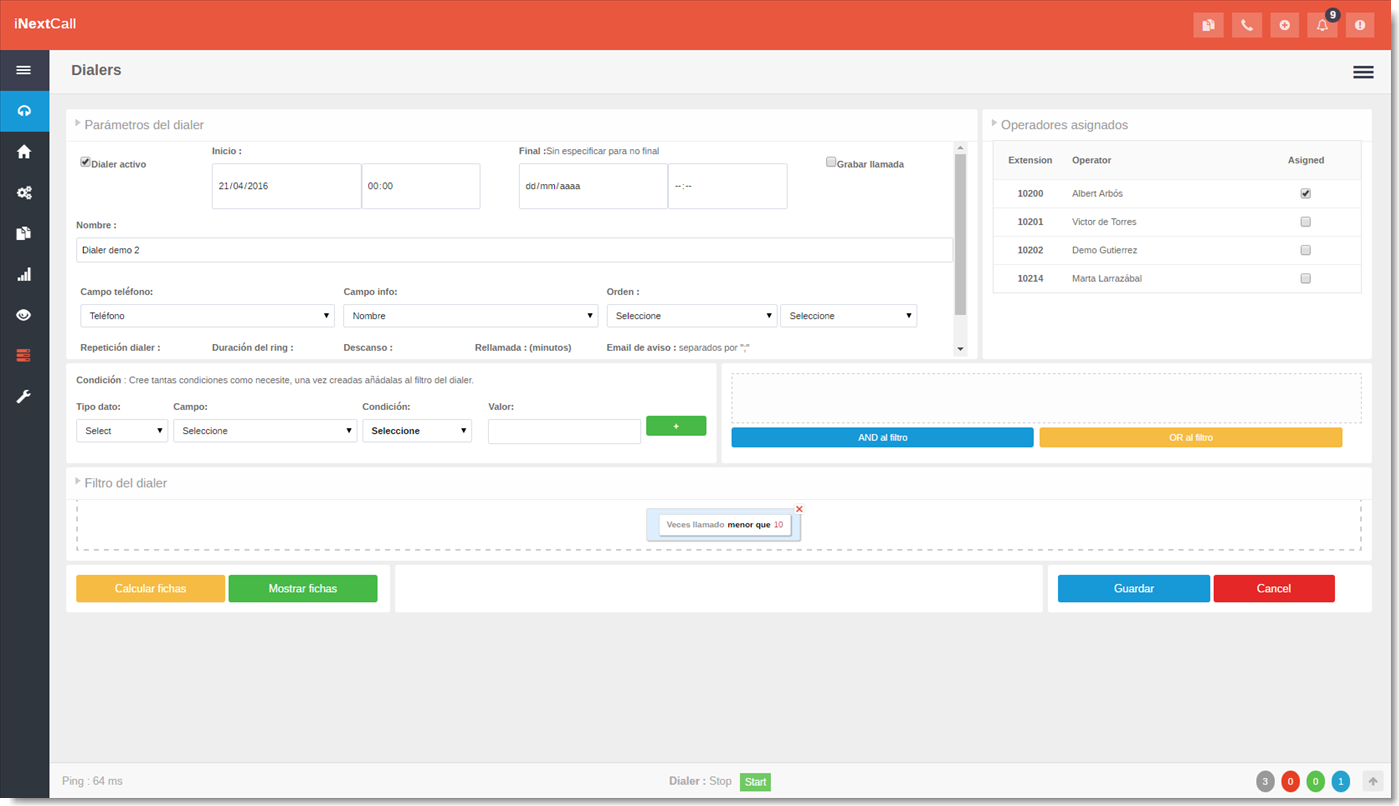Click the gears settings icon in sidebar
This screenshot has width=1399, height=806.
[x=24, y=193]
